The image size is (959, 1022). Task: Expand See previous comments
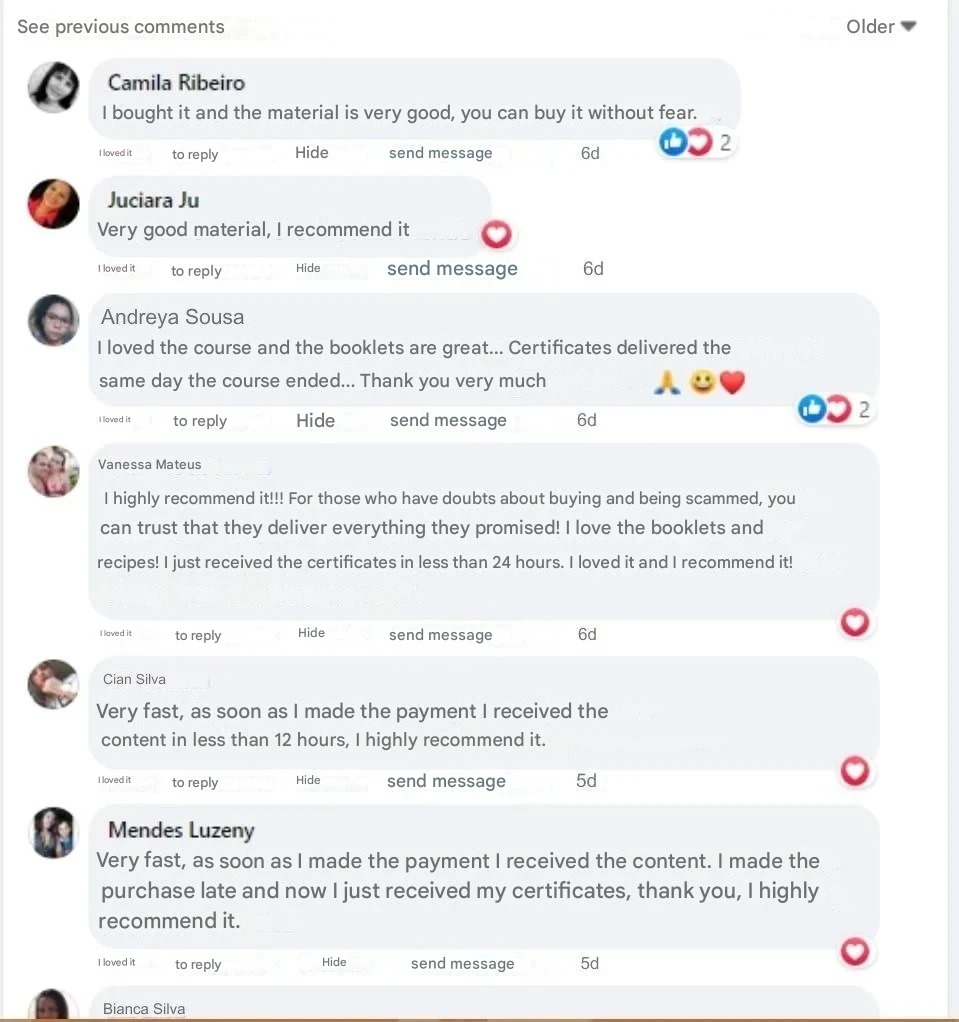[121, 27]
